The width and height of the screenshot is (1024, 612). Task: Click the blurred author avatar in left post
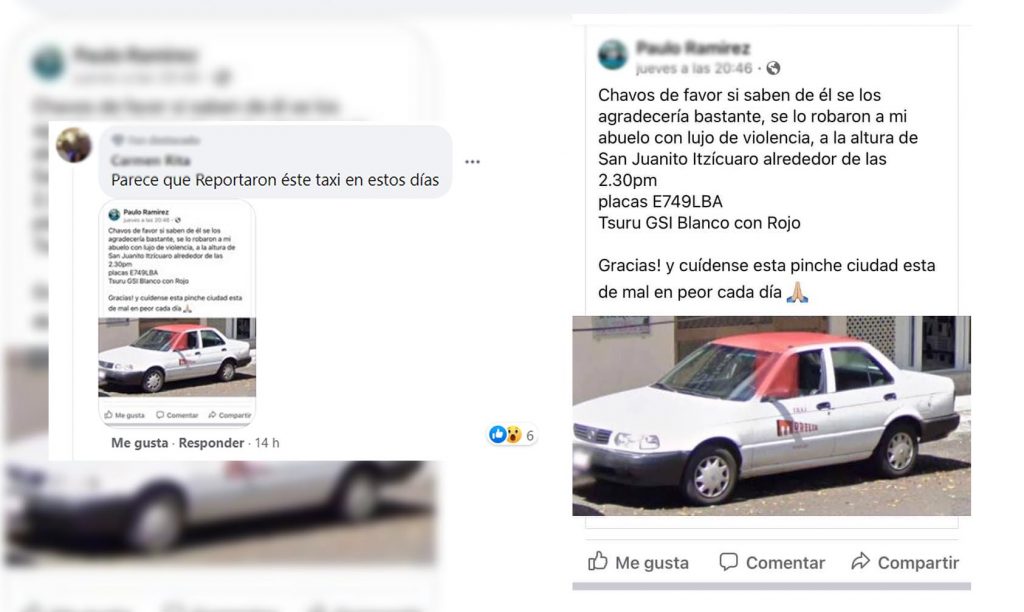(x=48, y=63)
